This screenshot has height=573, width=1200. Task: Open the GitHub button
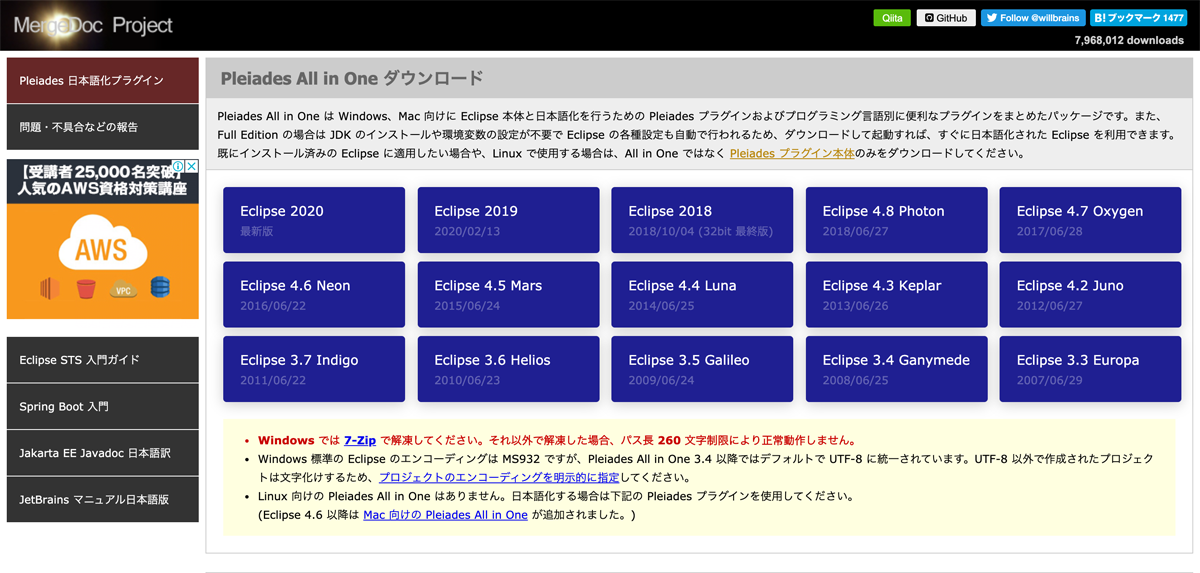coord(945,18)
